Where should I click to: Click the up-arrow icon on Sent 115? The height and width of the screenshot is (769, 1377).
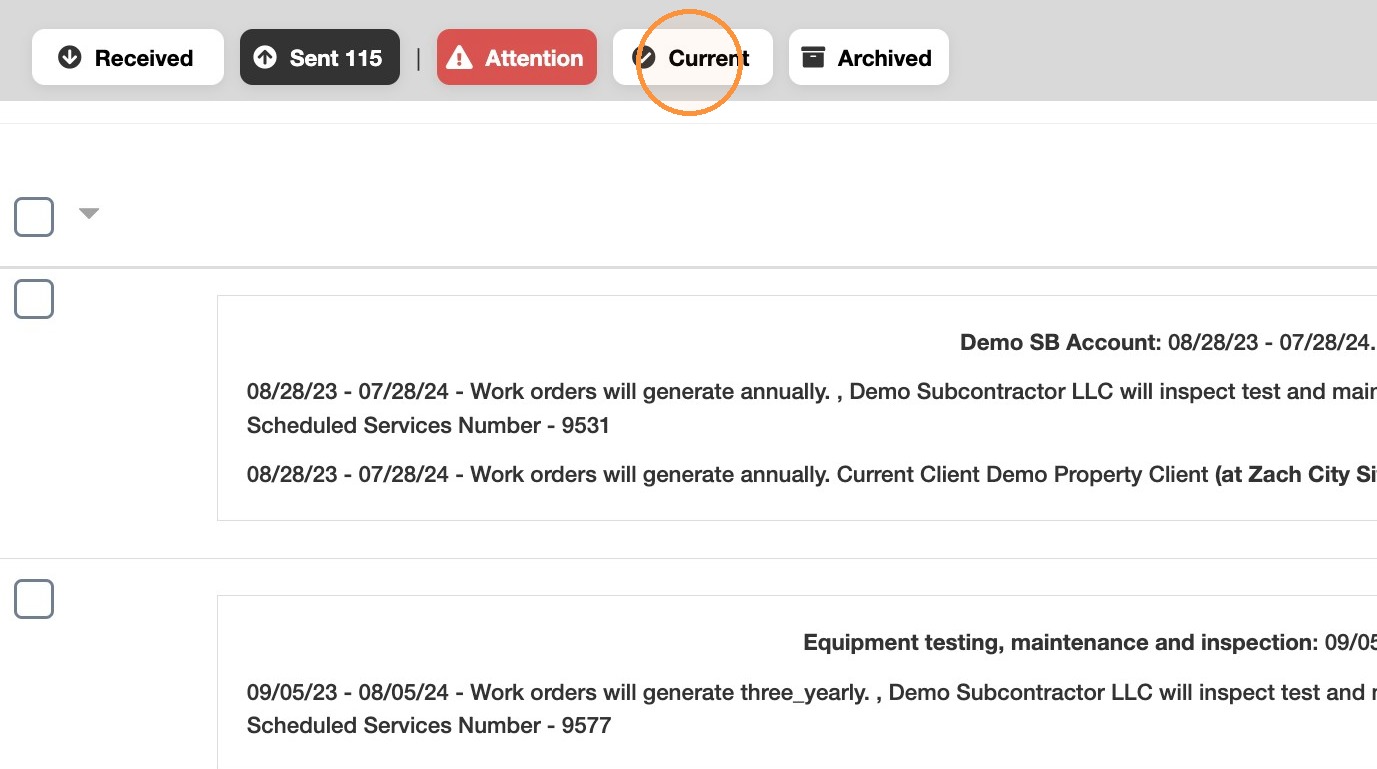click(265, 57)
